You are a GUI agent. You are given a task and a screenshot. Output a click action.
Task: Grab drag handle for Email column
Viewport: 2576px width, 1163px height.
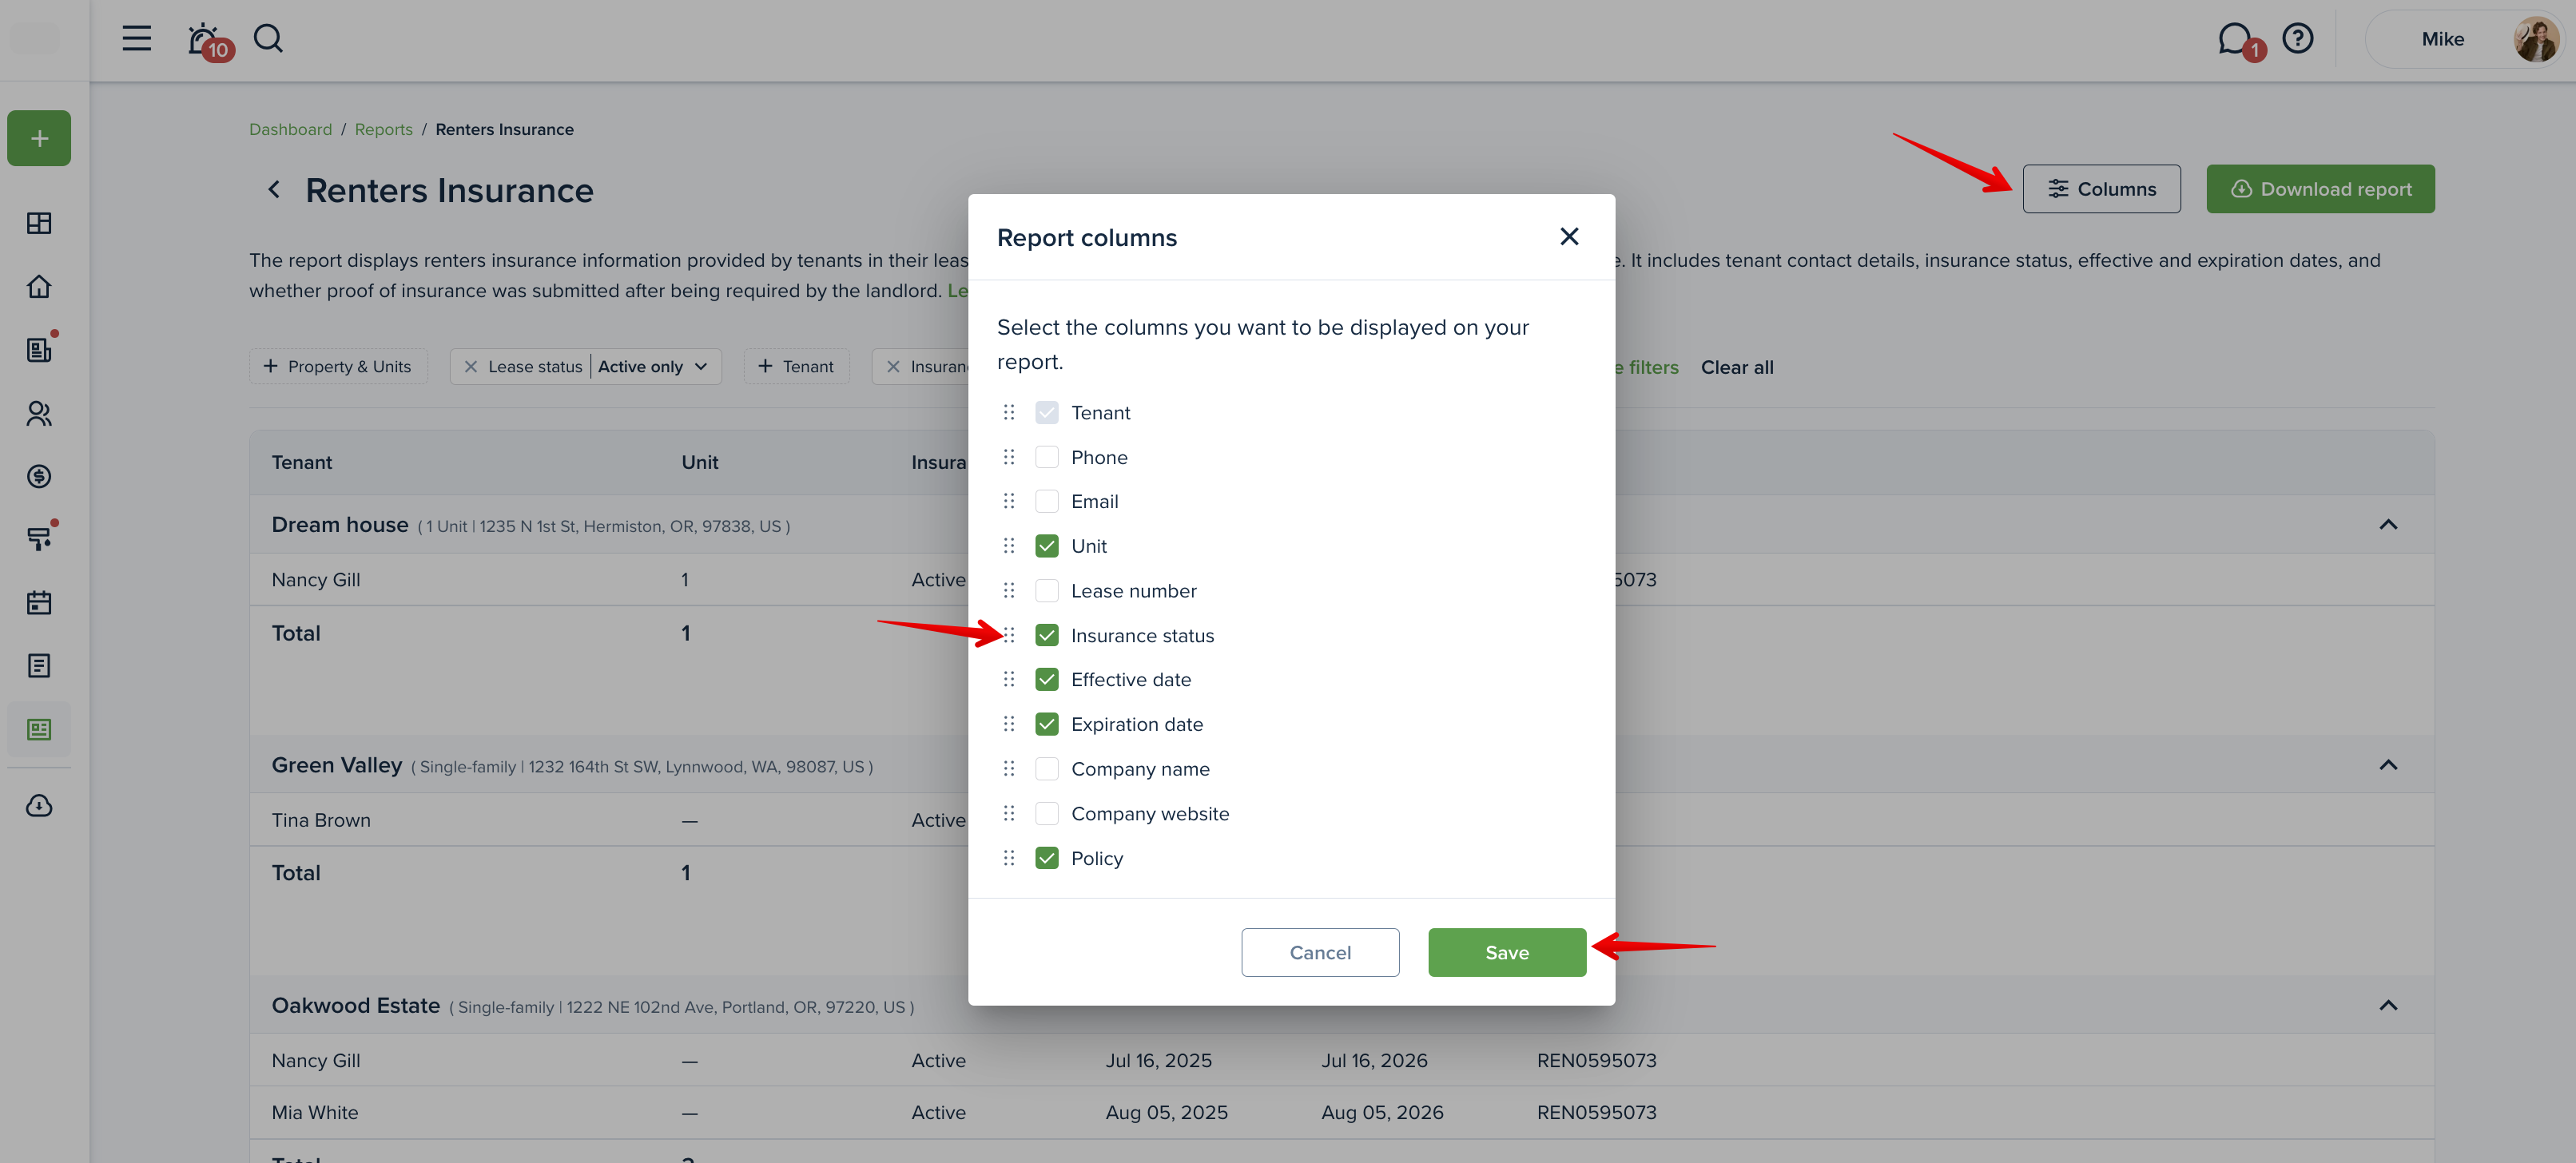coord(1009,501)
